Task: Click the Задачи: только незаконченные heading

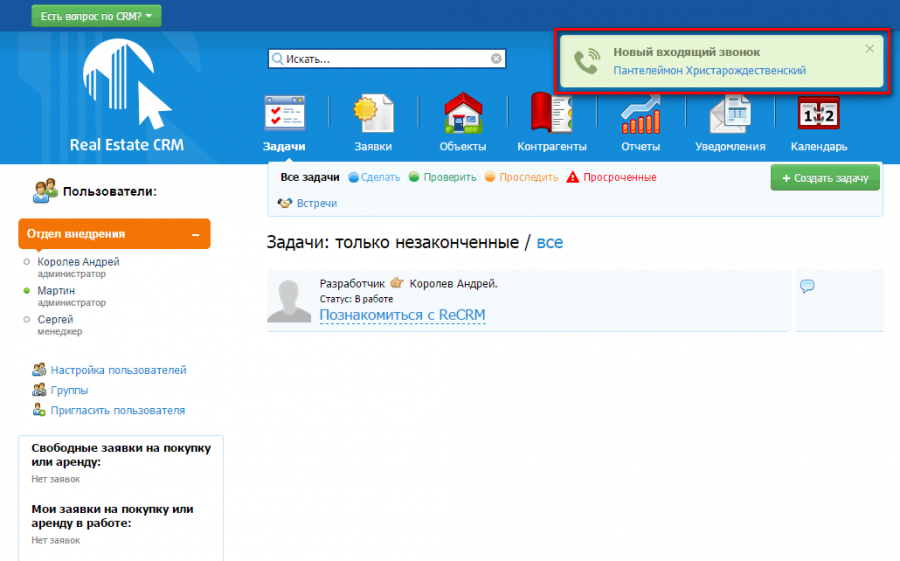Action: (393, 242)
